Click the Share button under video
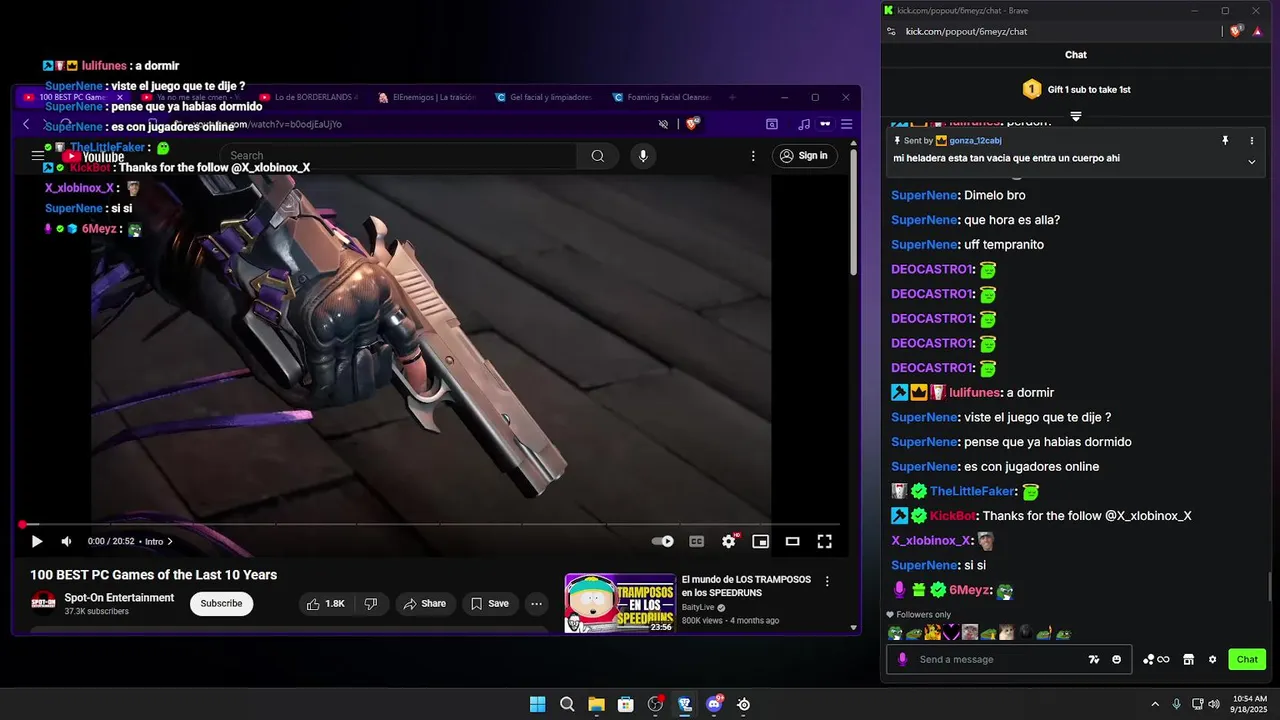This screenshot has height=720, width=1280. 424,604
